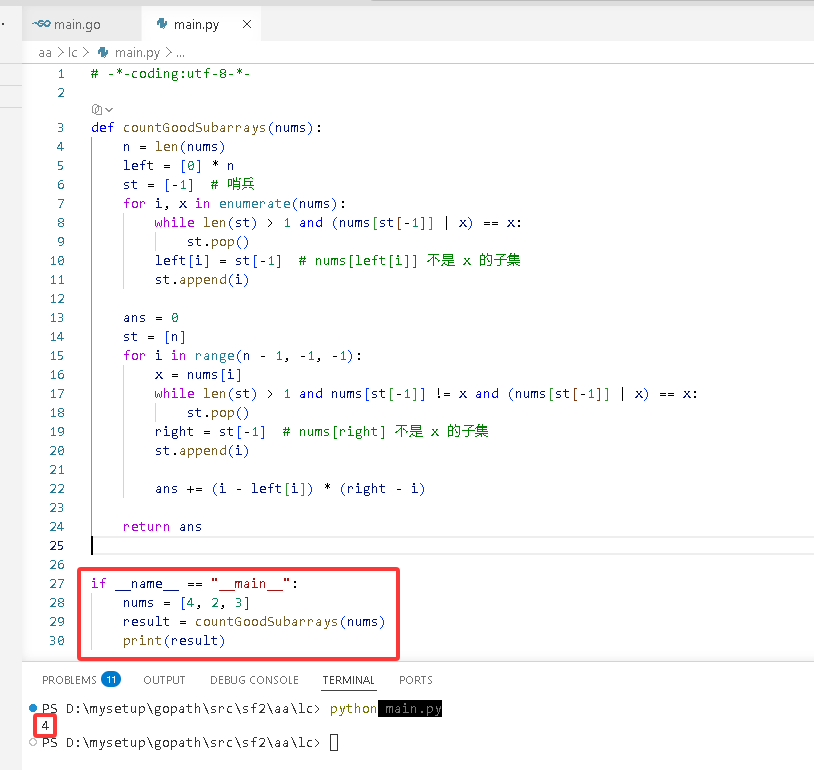The height and width of the screenshot is (770, 814).
Task: Click the hollow circle beside last prompt
Action: point(33,742)
